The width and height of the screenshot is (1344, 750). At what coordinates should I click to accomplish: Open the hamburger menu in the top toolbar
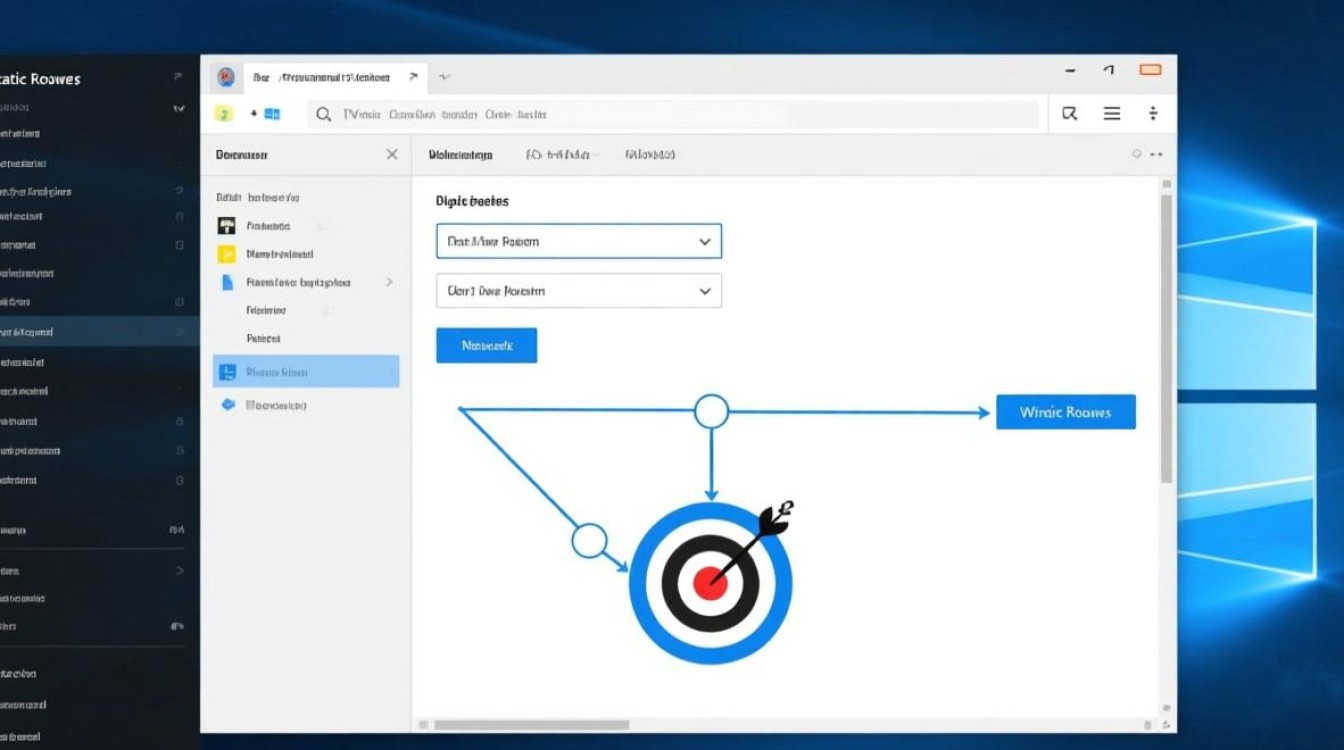[x=1111, y=114]
